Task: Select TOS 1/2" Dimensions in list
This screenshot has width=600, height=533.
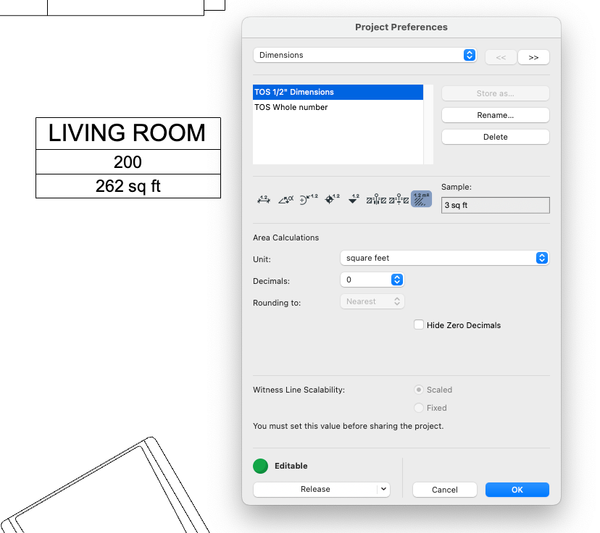Action: click(338, 92)
